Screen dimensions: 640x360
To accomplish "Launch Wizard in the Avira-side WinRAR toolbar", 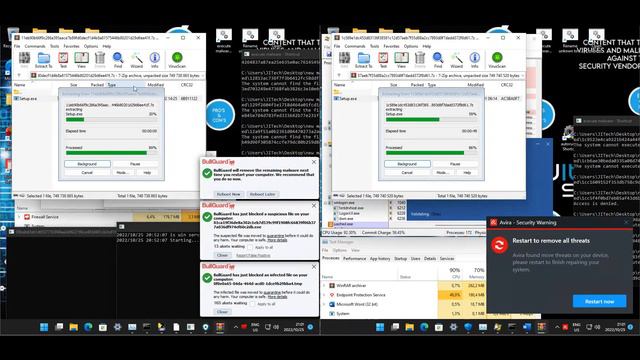I will 456,60.
